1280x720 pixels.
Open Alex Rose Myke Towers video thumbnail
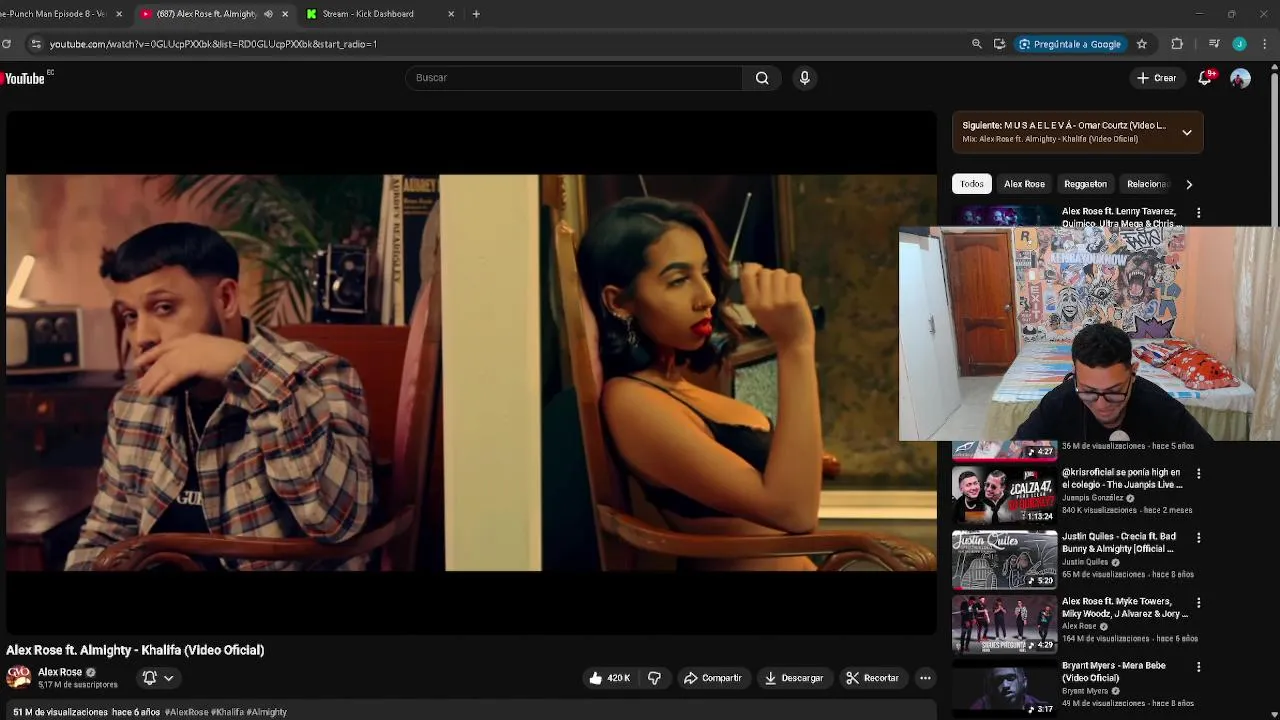pos(1004,623)
